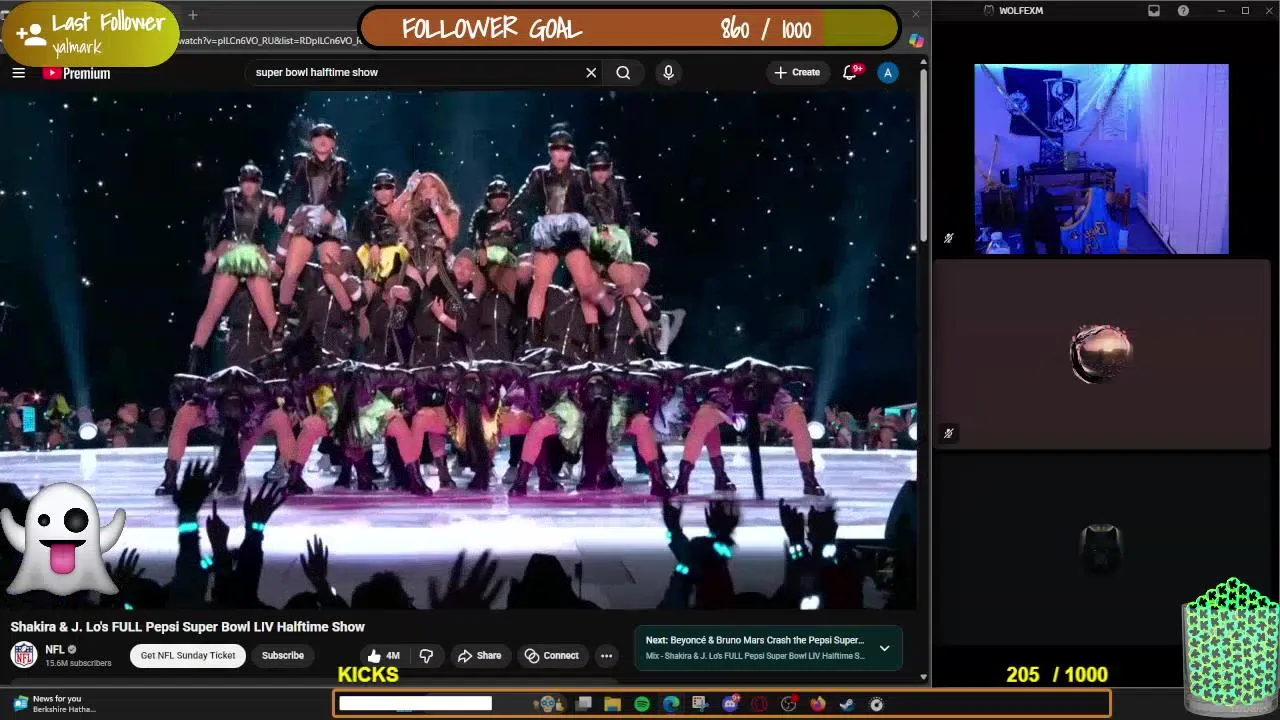Open Steam from the taskbar
Image resolution: width=1280 pixels, height=720 pixels.
tap(846, 704)
